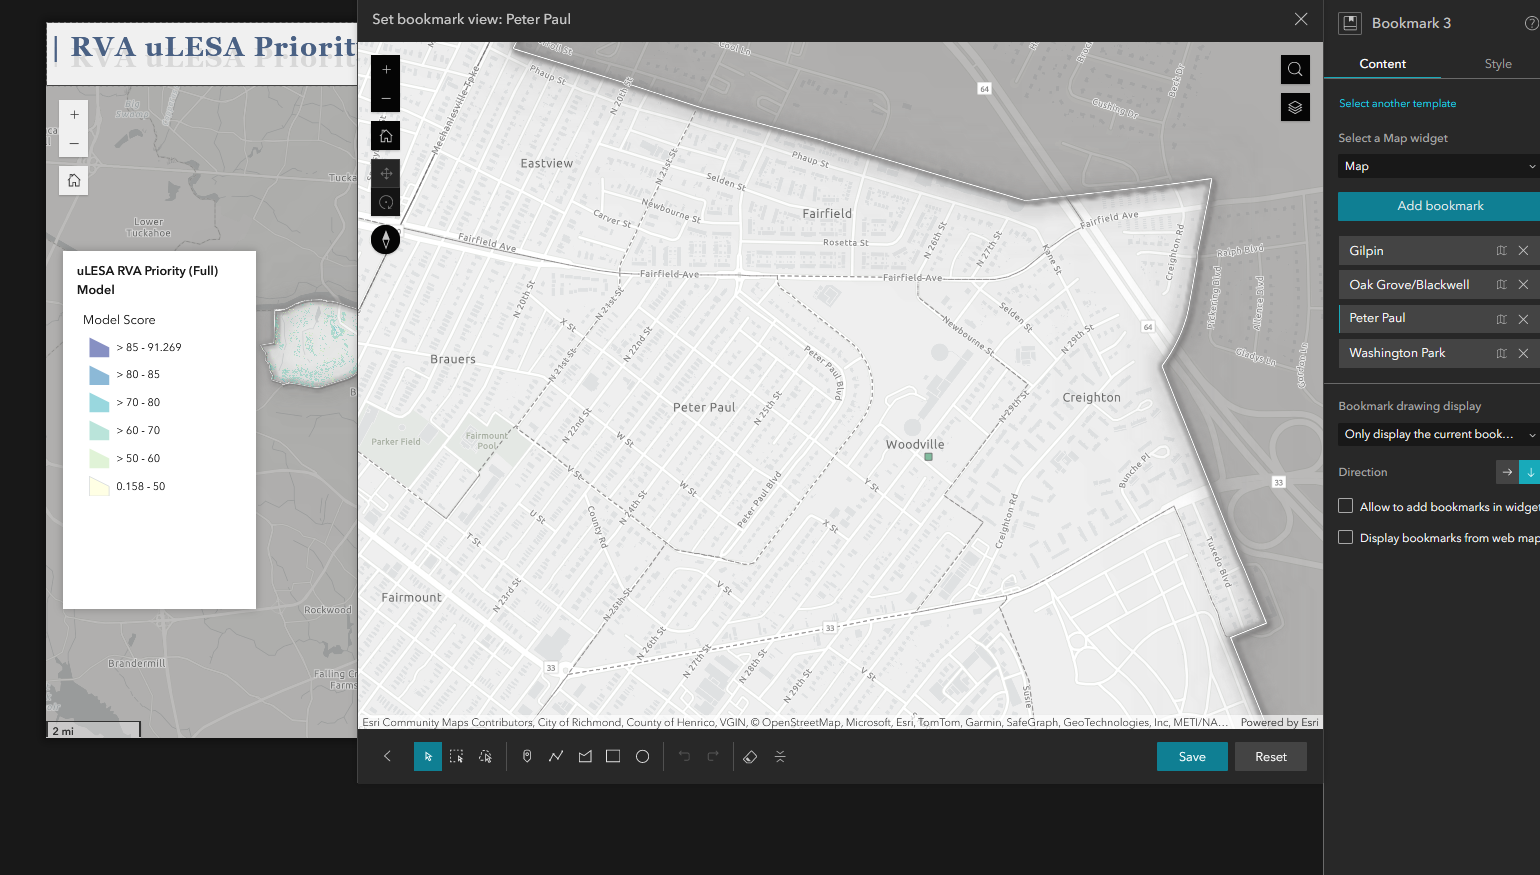
Task: Pick the Circle drawing tool
Action: point(642,756)
